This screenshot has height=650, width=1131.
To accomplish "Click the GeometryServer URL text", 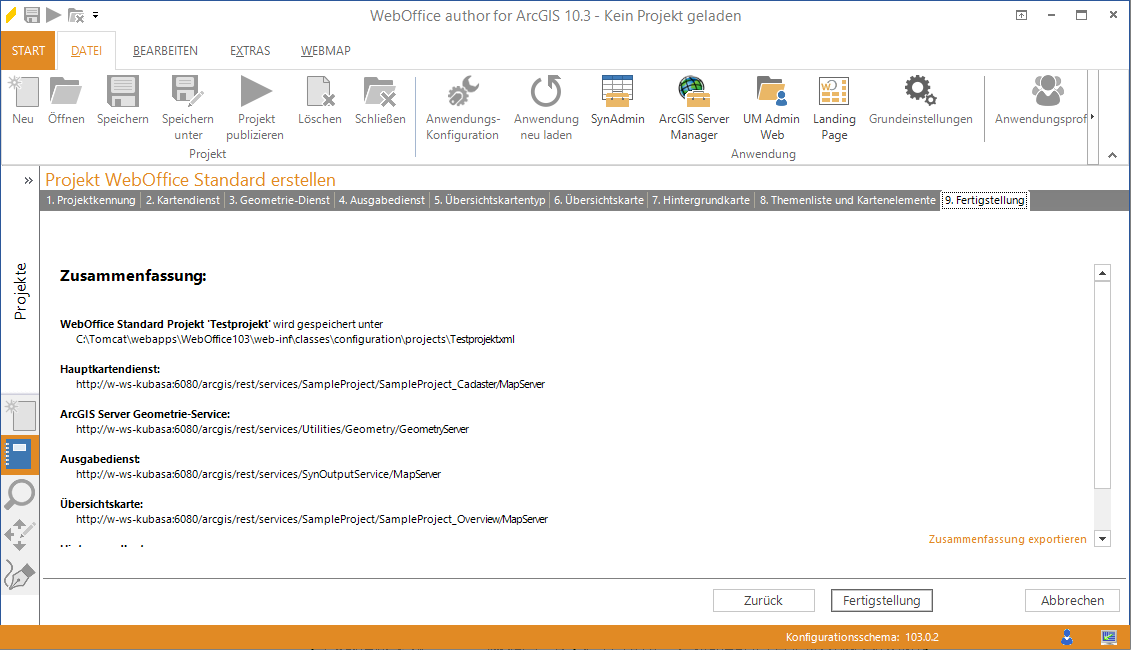I will (272, 429).
